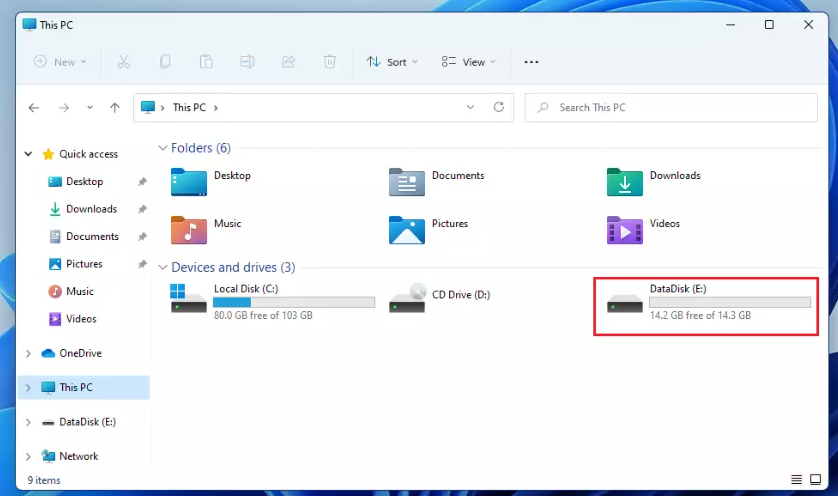
Task: Open recent locations dropdown arrow
Action: pos(90,108)
